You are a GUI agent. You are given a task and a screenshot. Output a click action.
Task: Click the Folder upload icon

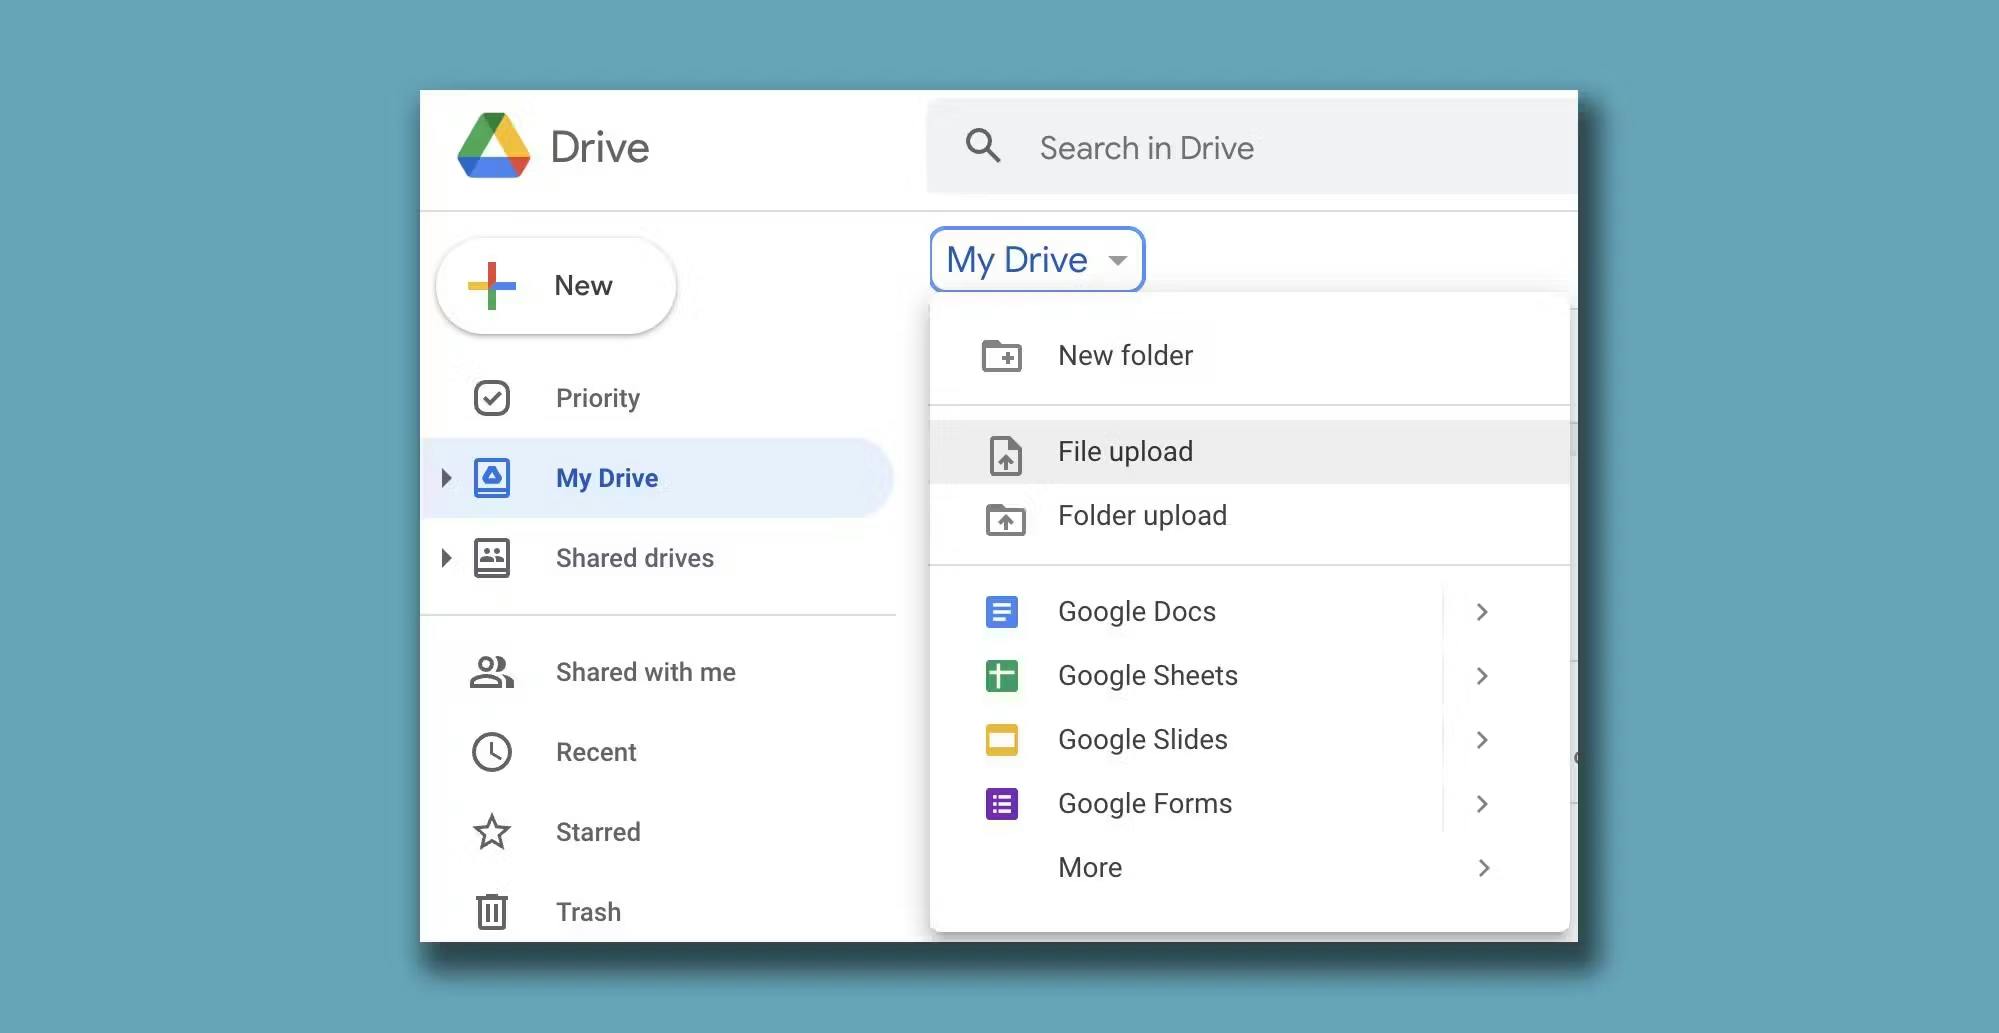coord(1003,518)
